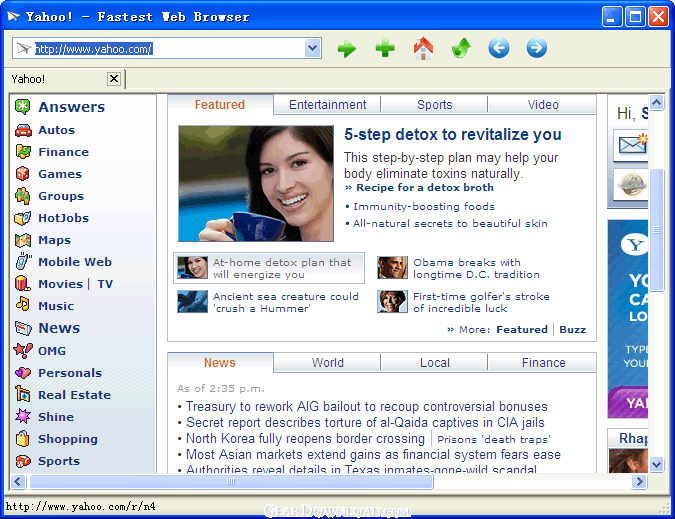Screen dimensions: 675x519
Task: Open 'North Korea fully reopens border crossing'
Action: [x=305, y=438]
